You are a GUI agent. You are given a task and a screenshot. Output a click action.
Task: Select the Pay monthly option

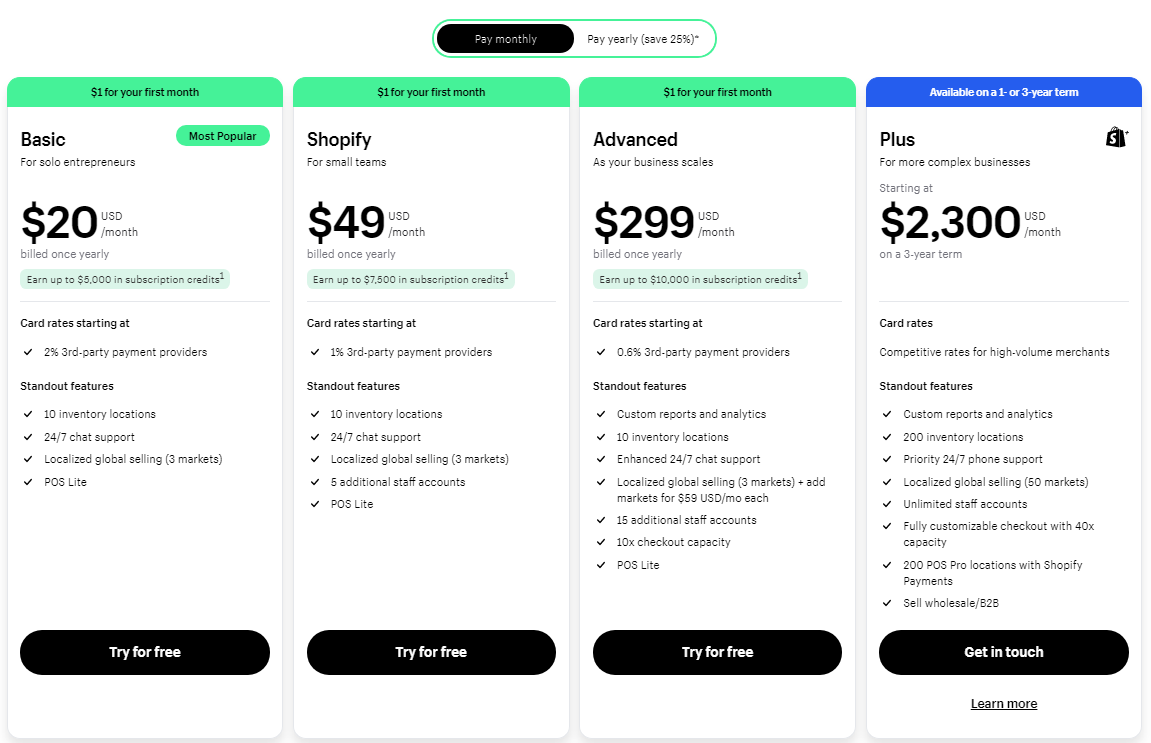504,38
